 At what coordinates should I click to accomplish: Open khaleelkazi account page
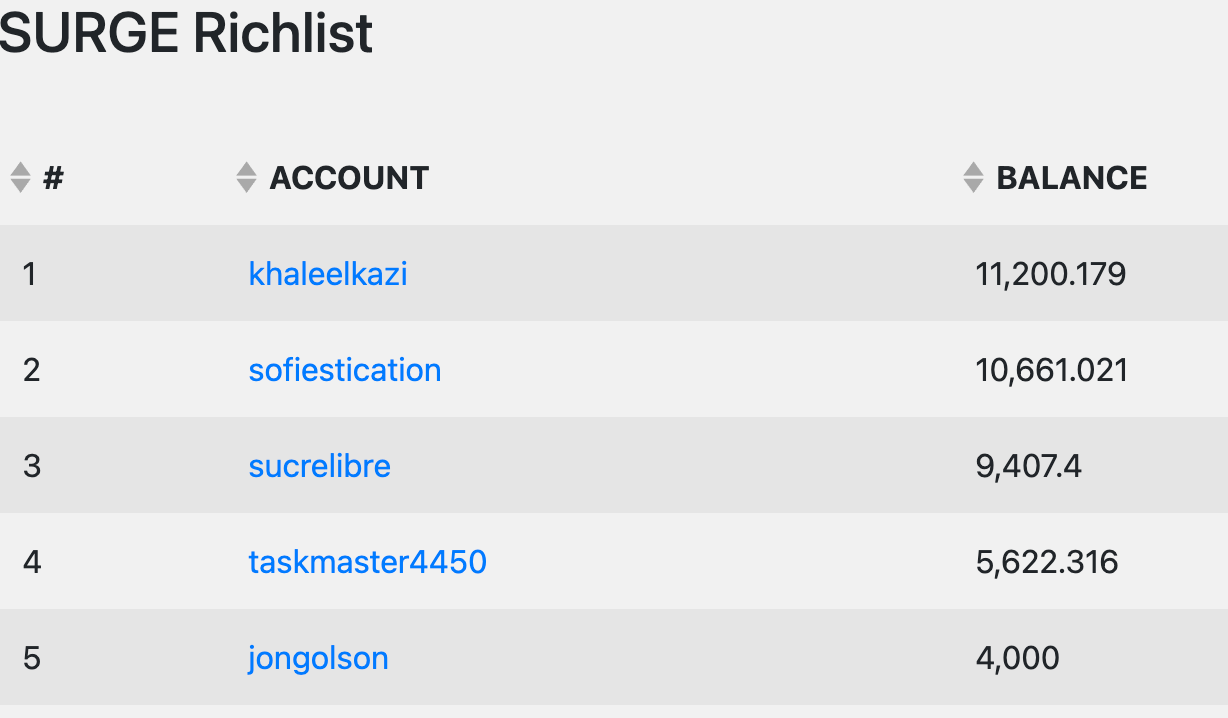(328, 274)
